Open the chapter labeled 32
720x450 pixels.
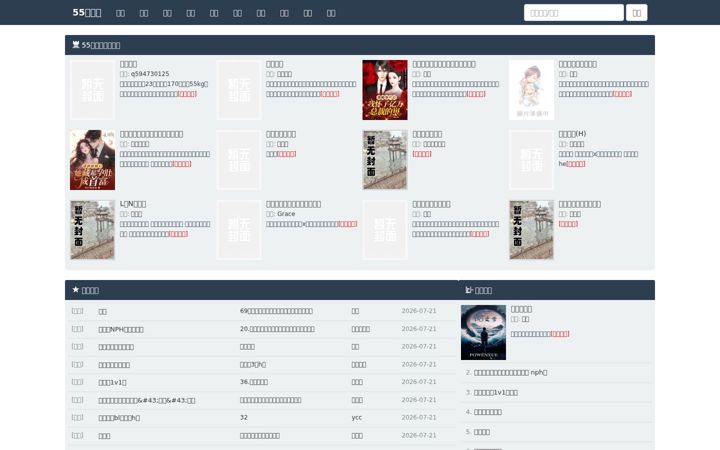[244, 417]
